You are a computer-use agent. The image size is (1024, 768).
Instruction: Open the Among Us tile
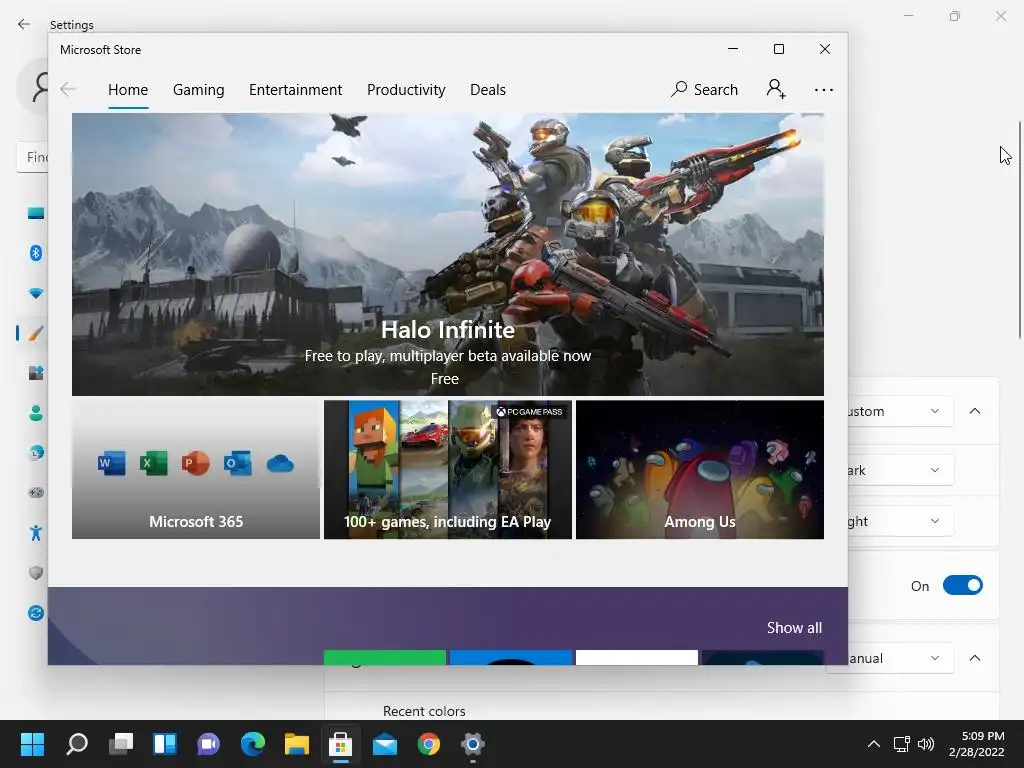700,470
